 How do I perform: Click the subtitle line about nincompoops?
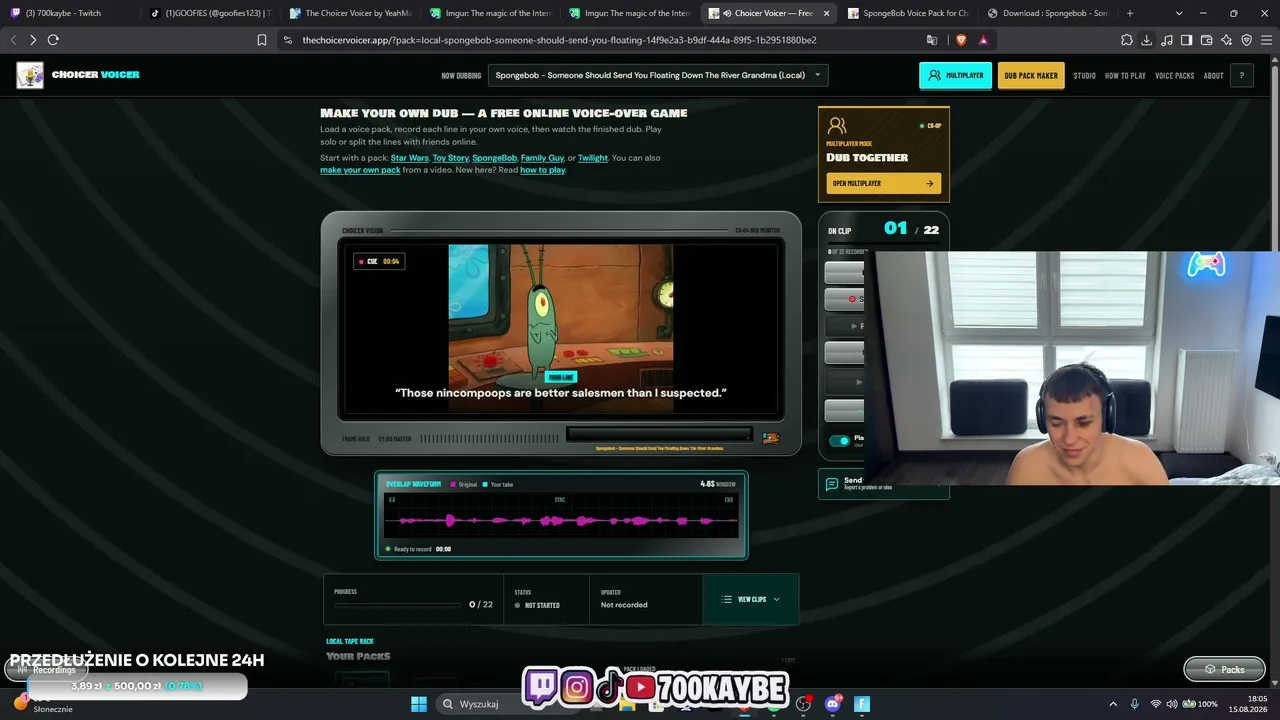tap(561, 393)
